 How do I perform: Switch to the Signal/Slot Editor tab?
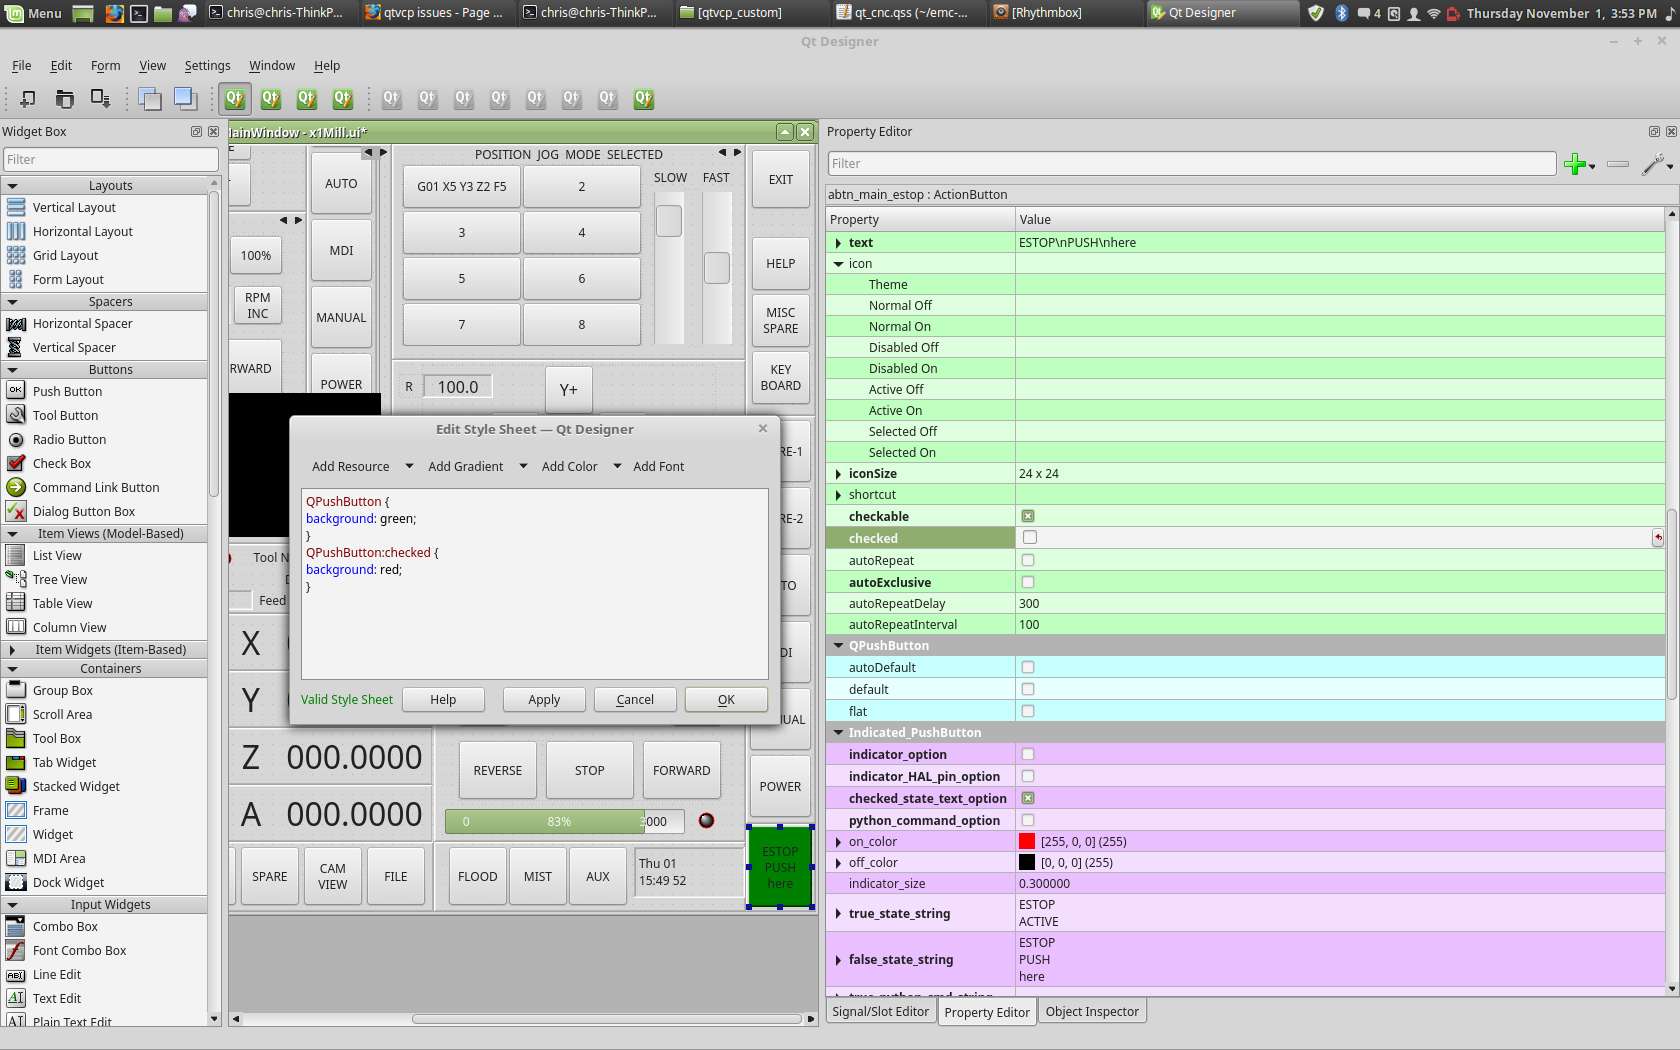(880, 1012)
